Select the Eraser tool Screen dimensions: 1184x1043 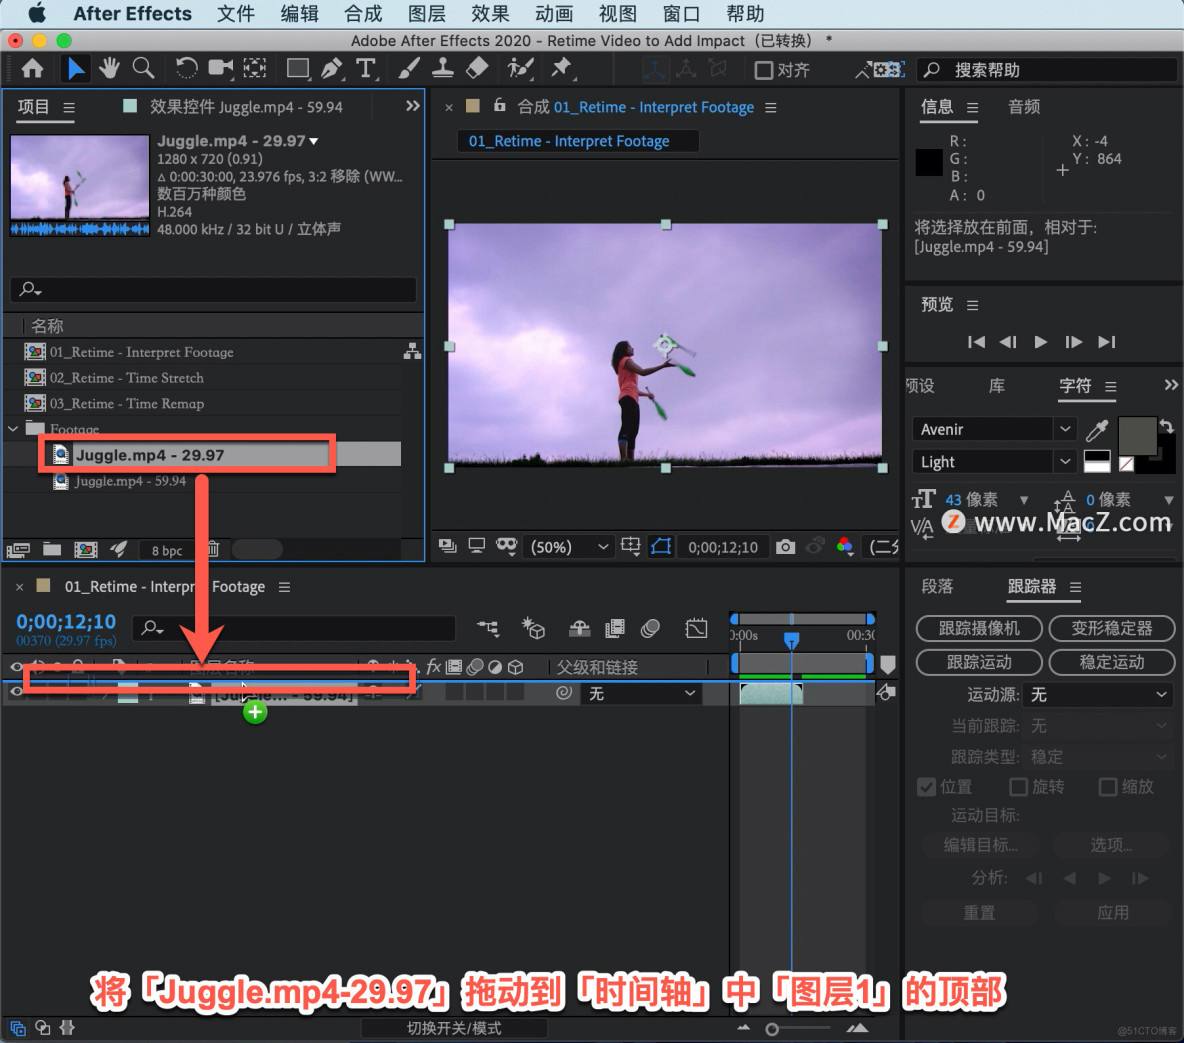pos(476,69)
